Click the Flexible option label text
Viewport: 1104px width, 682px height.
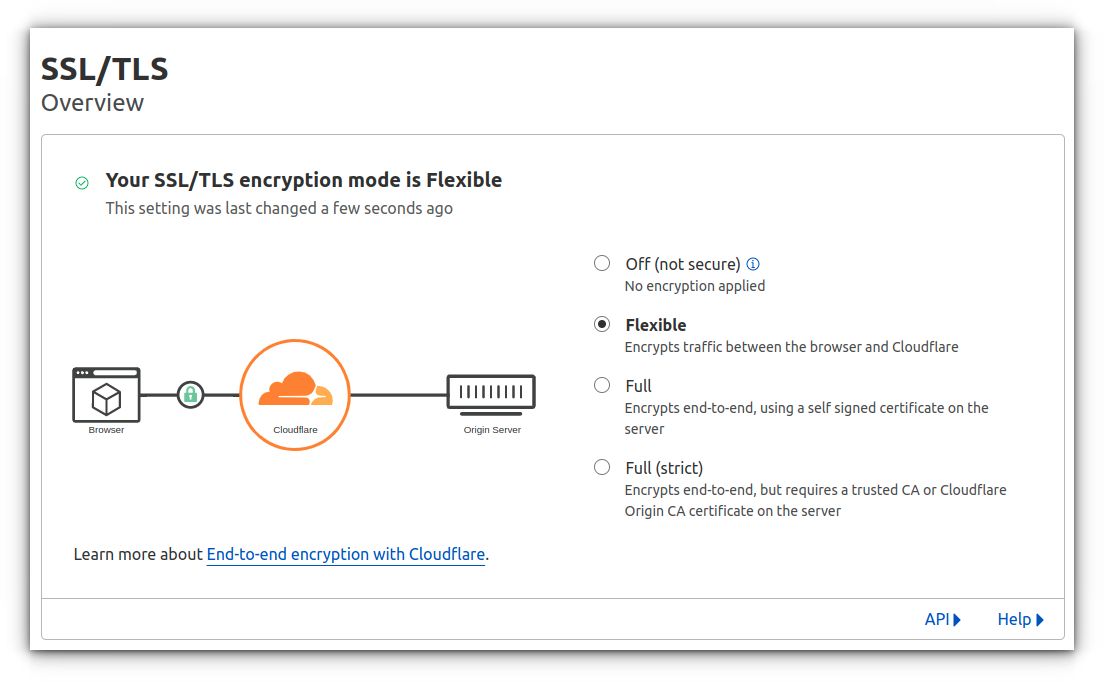pos(656,325)
